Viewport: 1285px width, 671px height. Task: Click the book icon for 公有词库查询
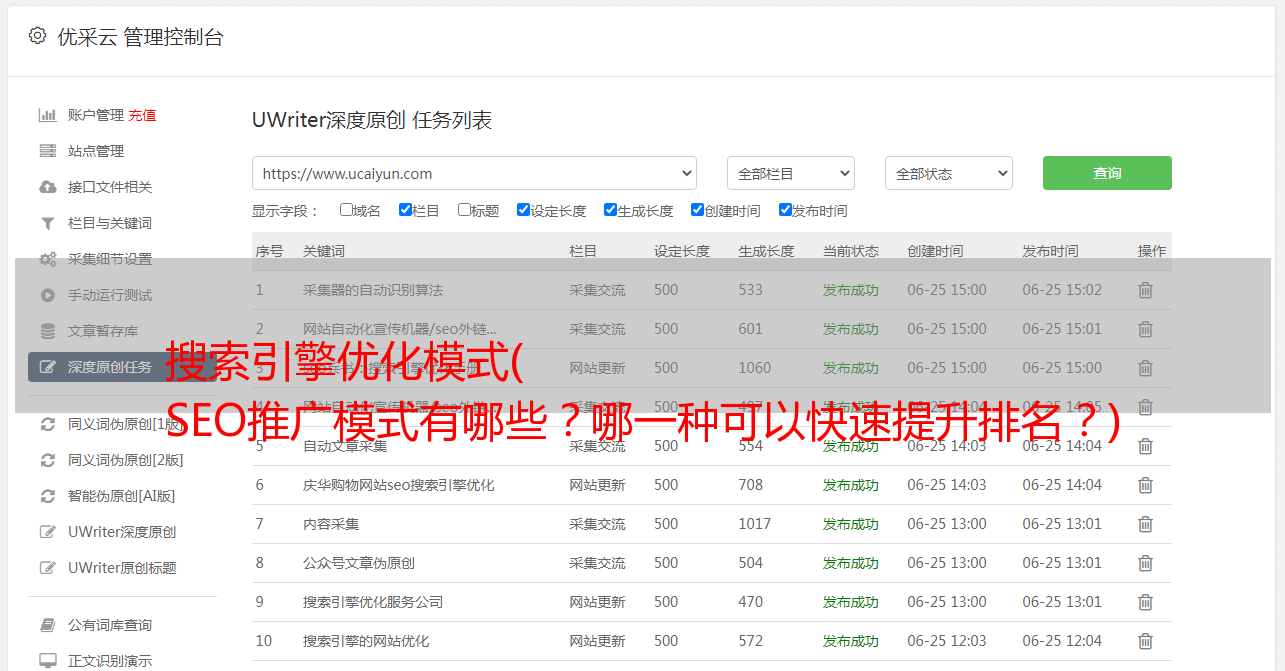pos(47,625)
